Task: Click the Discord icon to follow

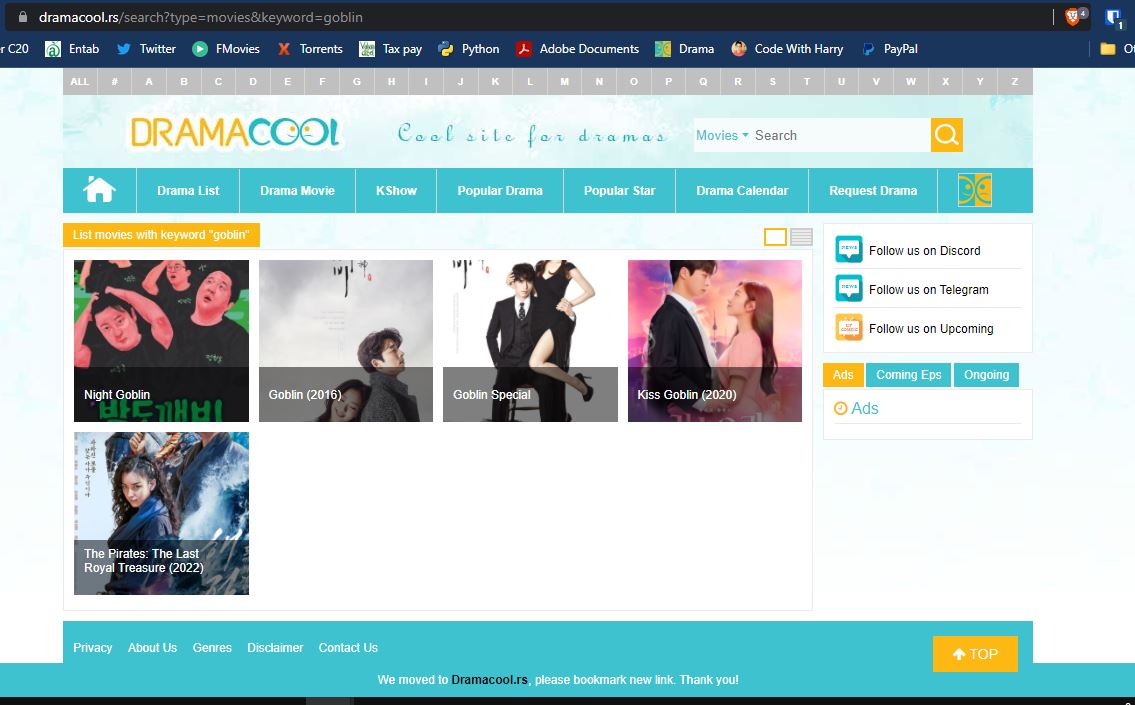Action: [x=848, y=249]
